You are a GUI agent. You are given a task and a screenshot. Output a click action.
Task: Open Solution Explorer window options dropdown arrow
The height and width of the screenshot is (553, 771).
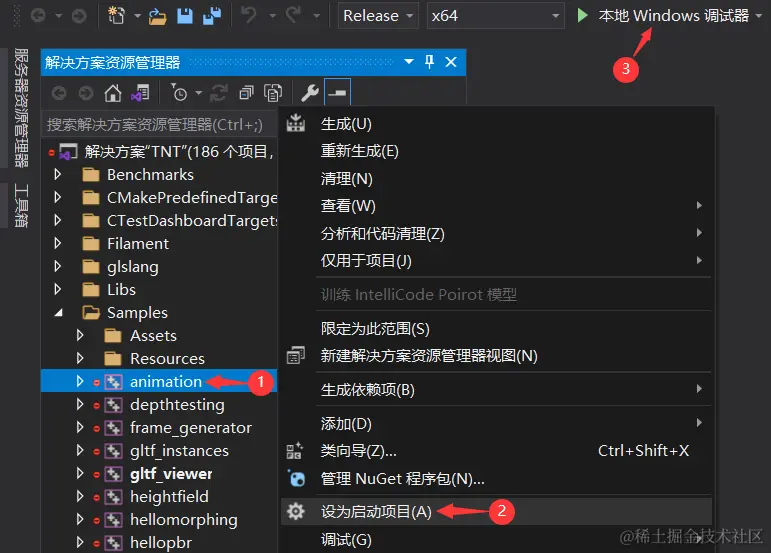point(409,62)
